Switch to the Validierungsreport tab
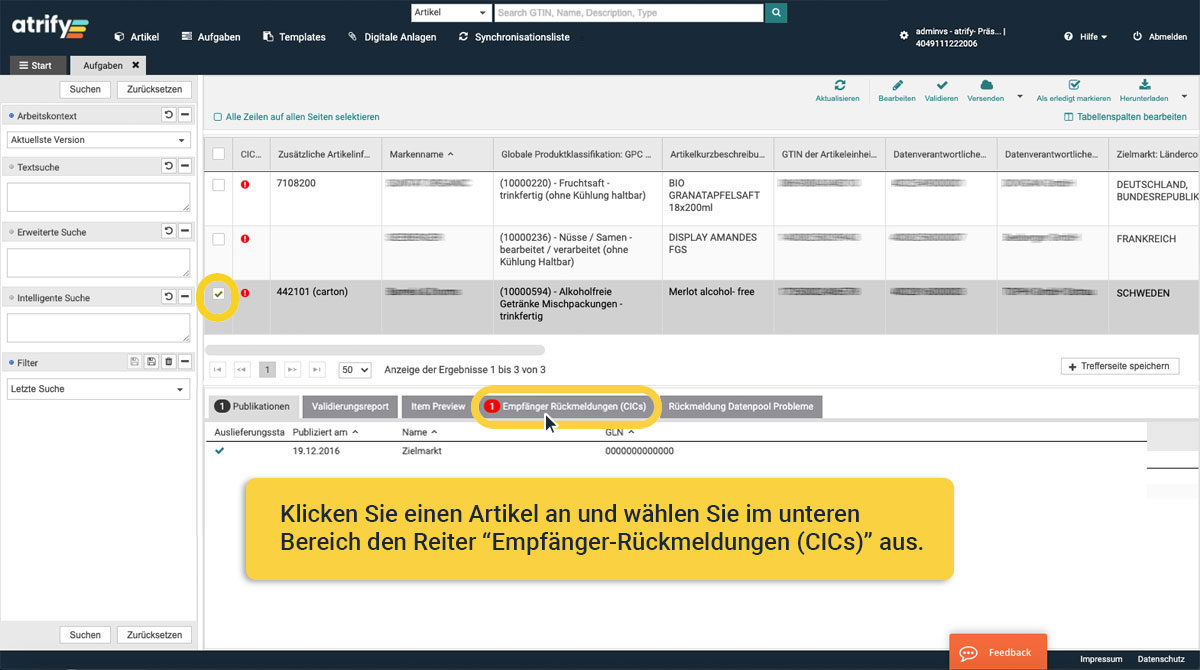Viewport: 1200px width, 670px height. point(350,407)
